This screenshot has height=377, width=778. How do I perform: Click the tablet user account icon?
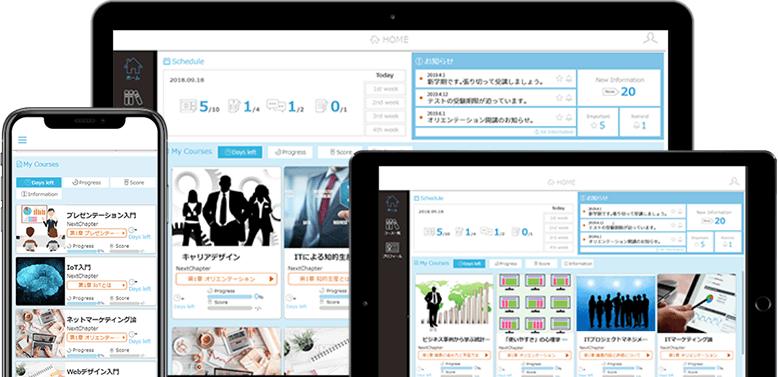[734, 182]
